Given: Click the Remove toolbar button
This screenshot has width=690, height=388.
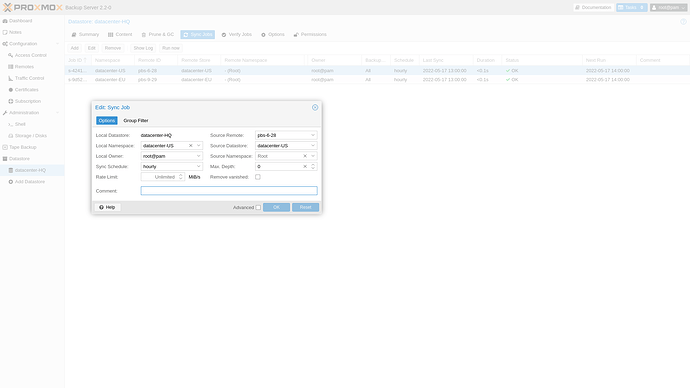Looking at the screenshot, I should point(113,48).
